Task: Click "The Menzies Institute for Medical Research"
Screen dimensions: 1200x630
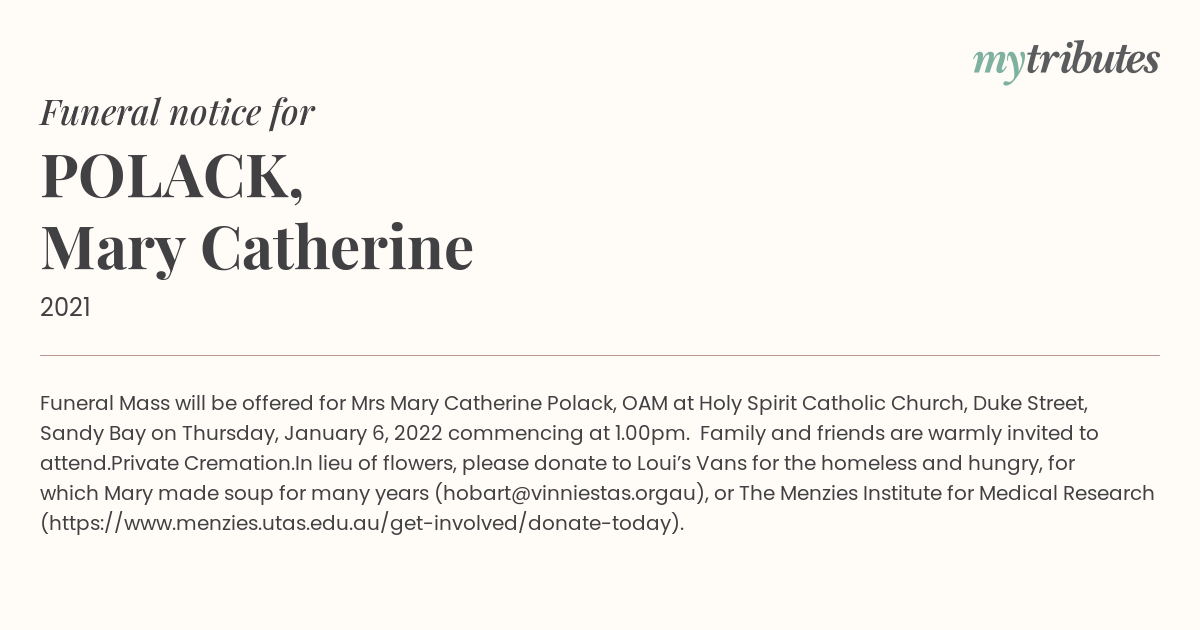Action: [946, 493]
